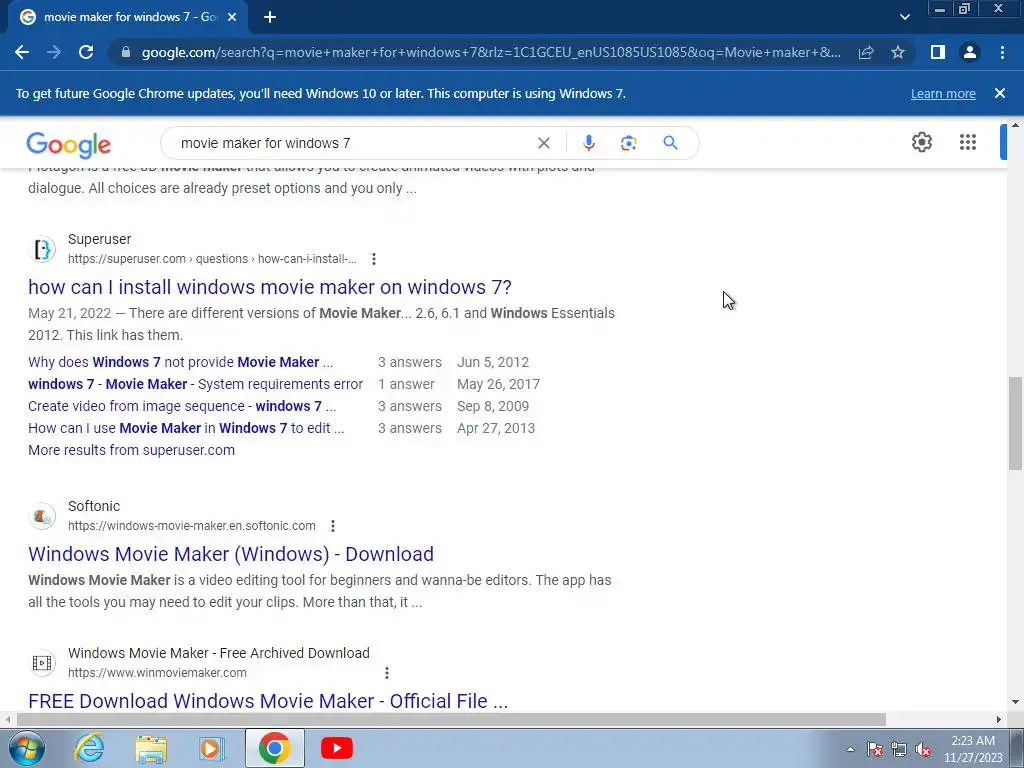Click the Superuser site favicon

(x=42, y=249)
